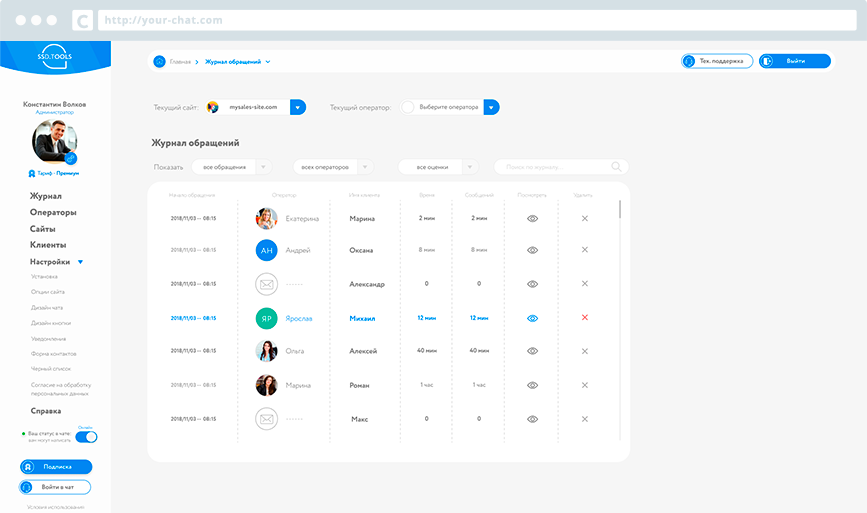Open Журнал in the sidebar
This screenshot has width=867, height=513.
click(x=45, y=196)
